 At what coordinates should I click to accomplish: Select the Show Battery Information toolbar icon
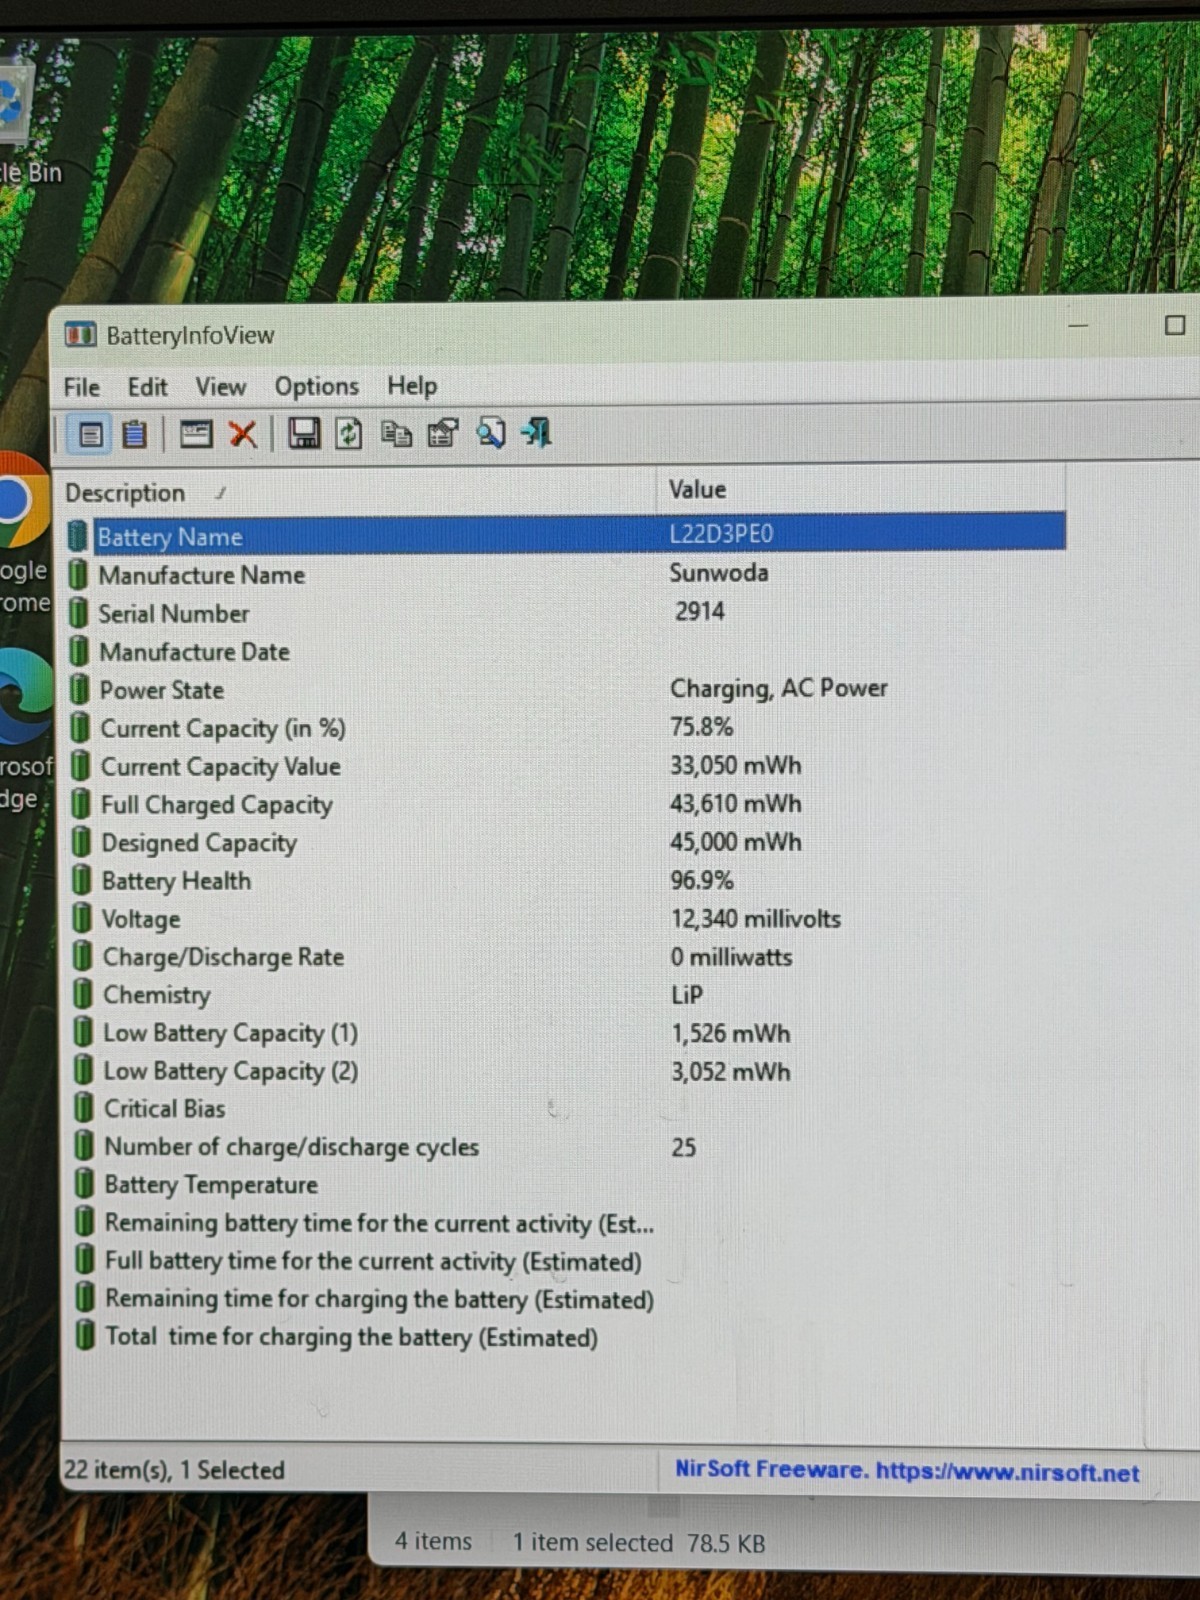(x=90, y=435)
